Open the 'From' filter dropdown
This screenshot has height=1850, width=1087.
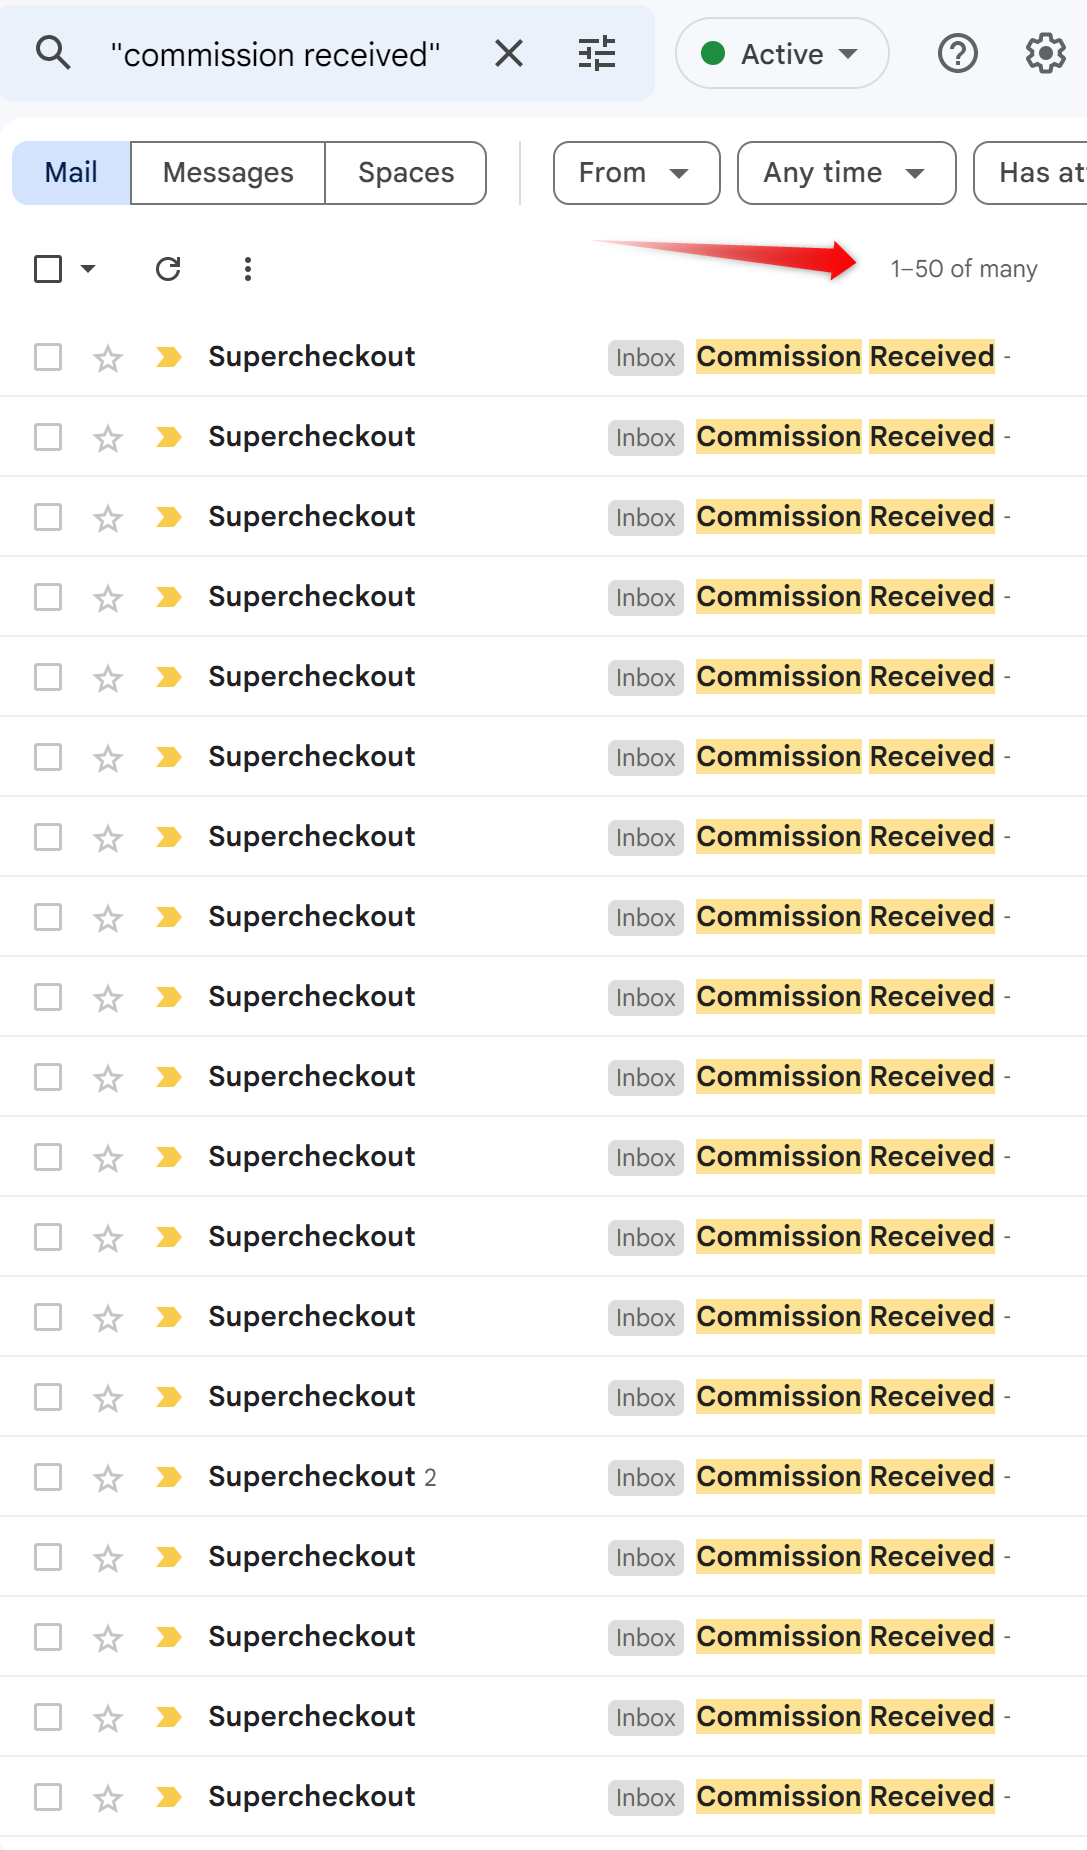pos(636,172)
